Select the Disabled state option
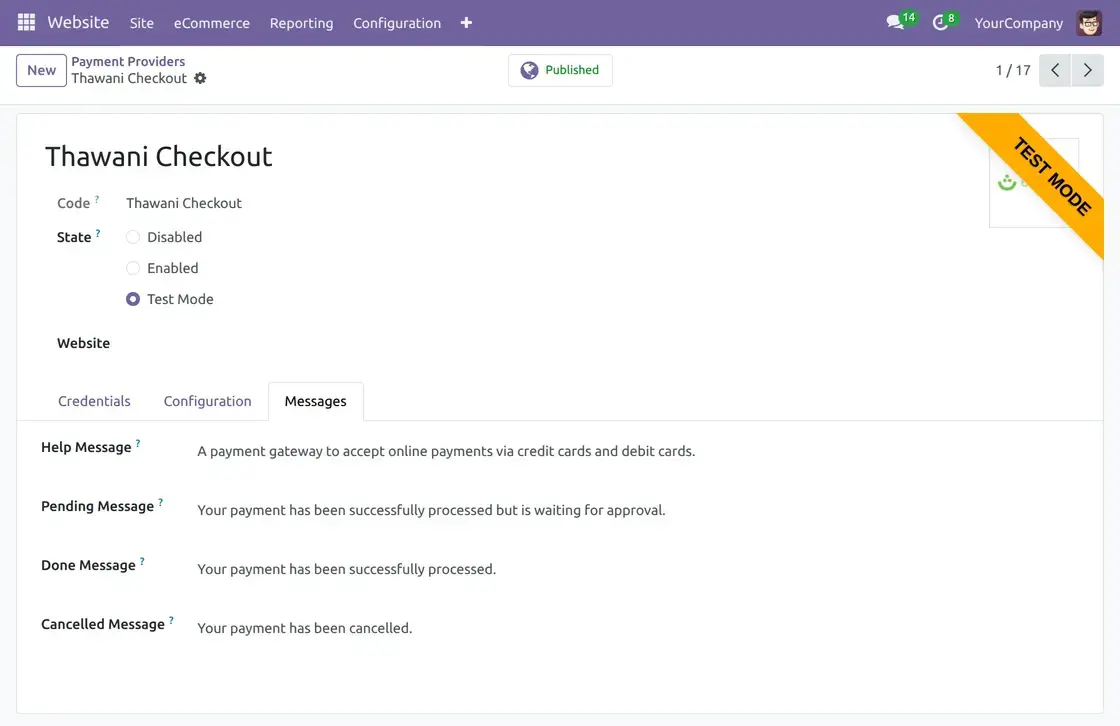 133,237
